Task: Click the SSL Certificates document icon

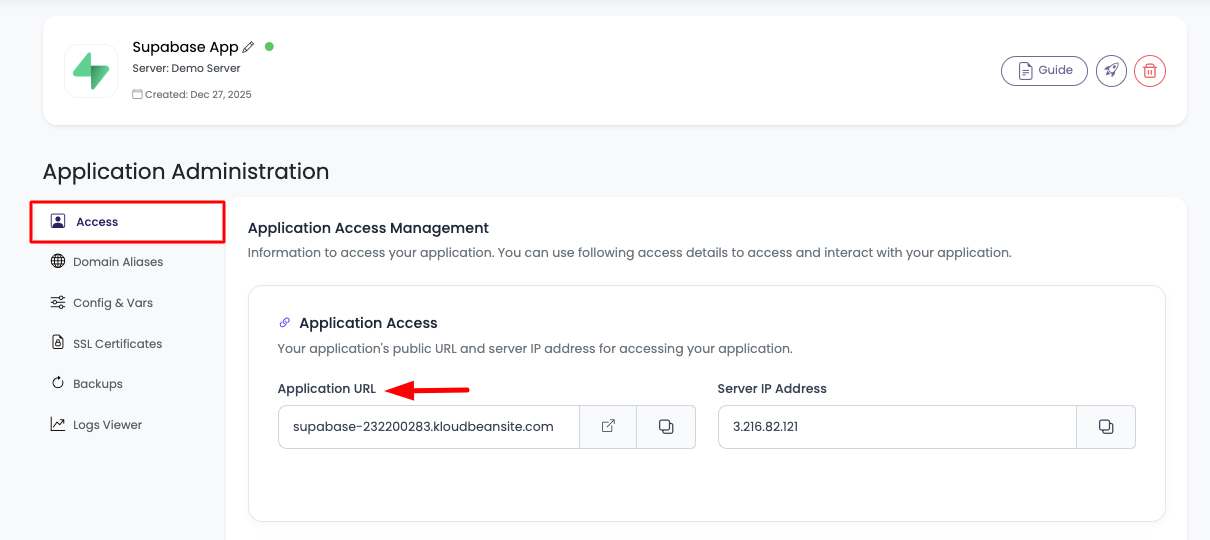Action: 58,343
